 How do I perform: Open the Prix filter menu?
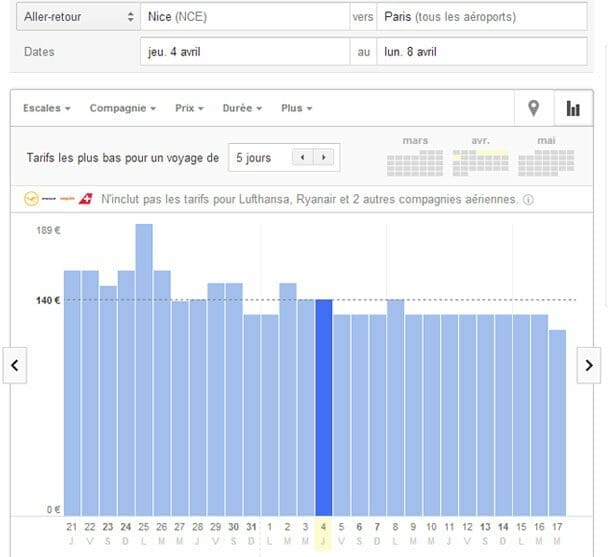point(189,108)
